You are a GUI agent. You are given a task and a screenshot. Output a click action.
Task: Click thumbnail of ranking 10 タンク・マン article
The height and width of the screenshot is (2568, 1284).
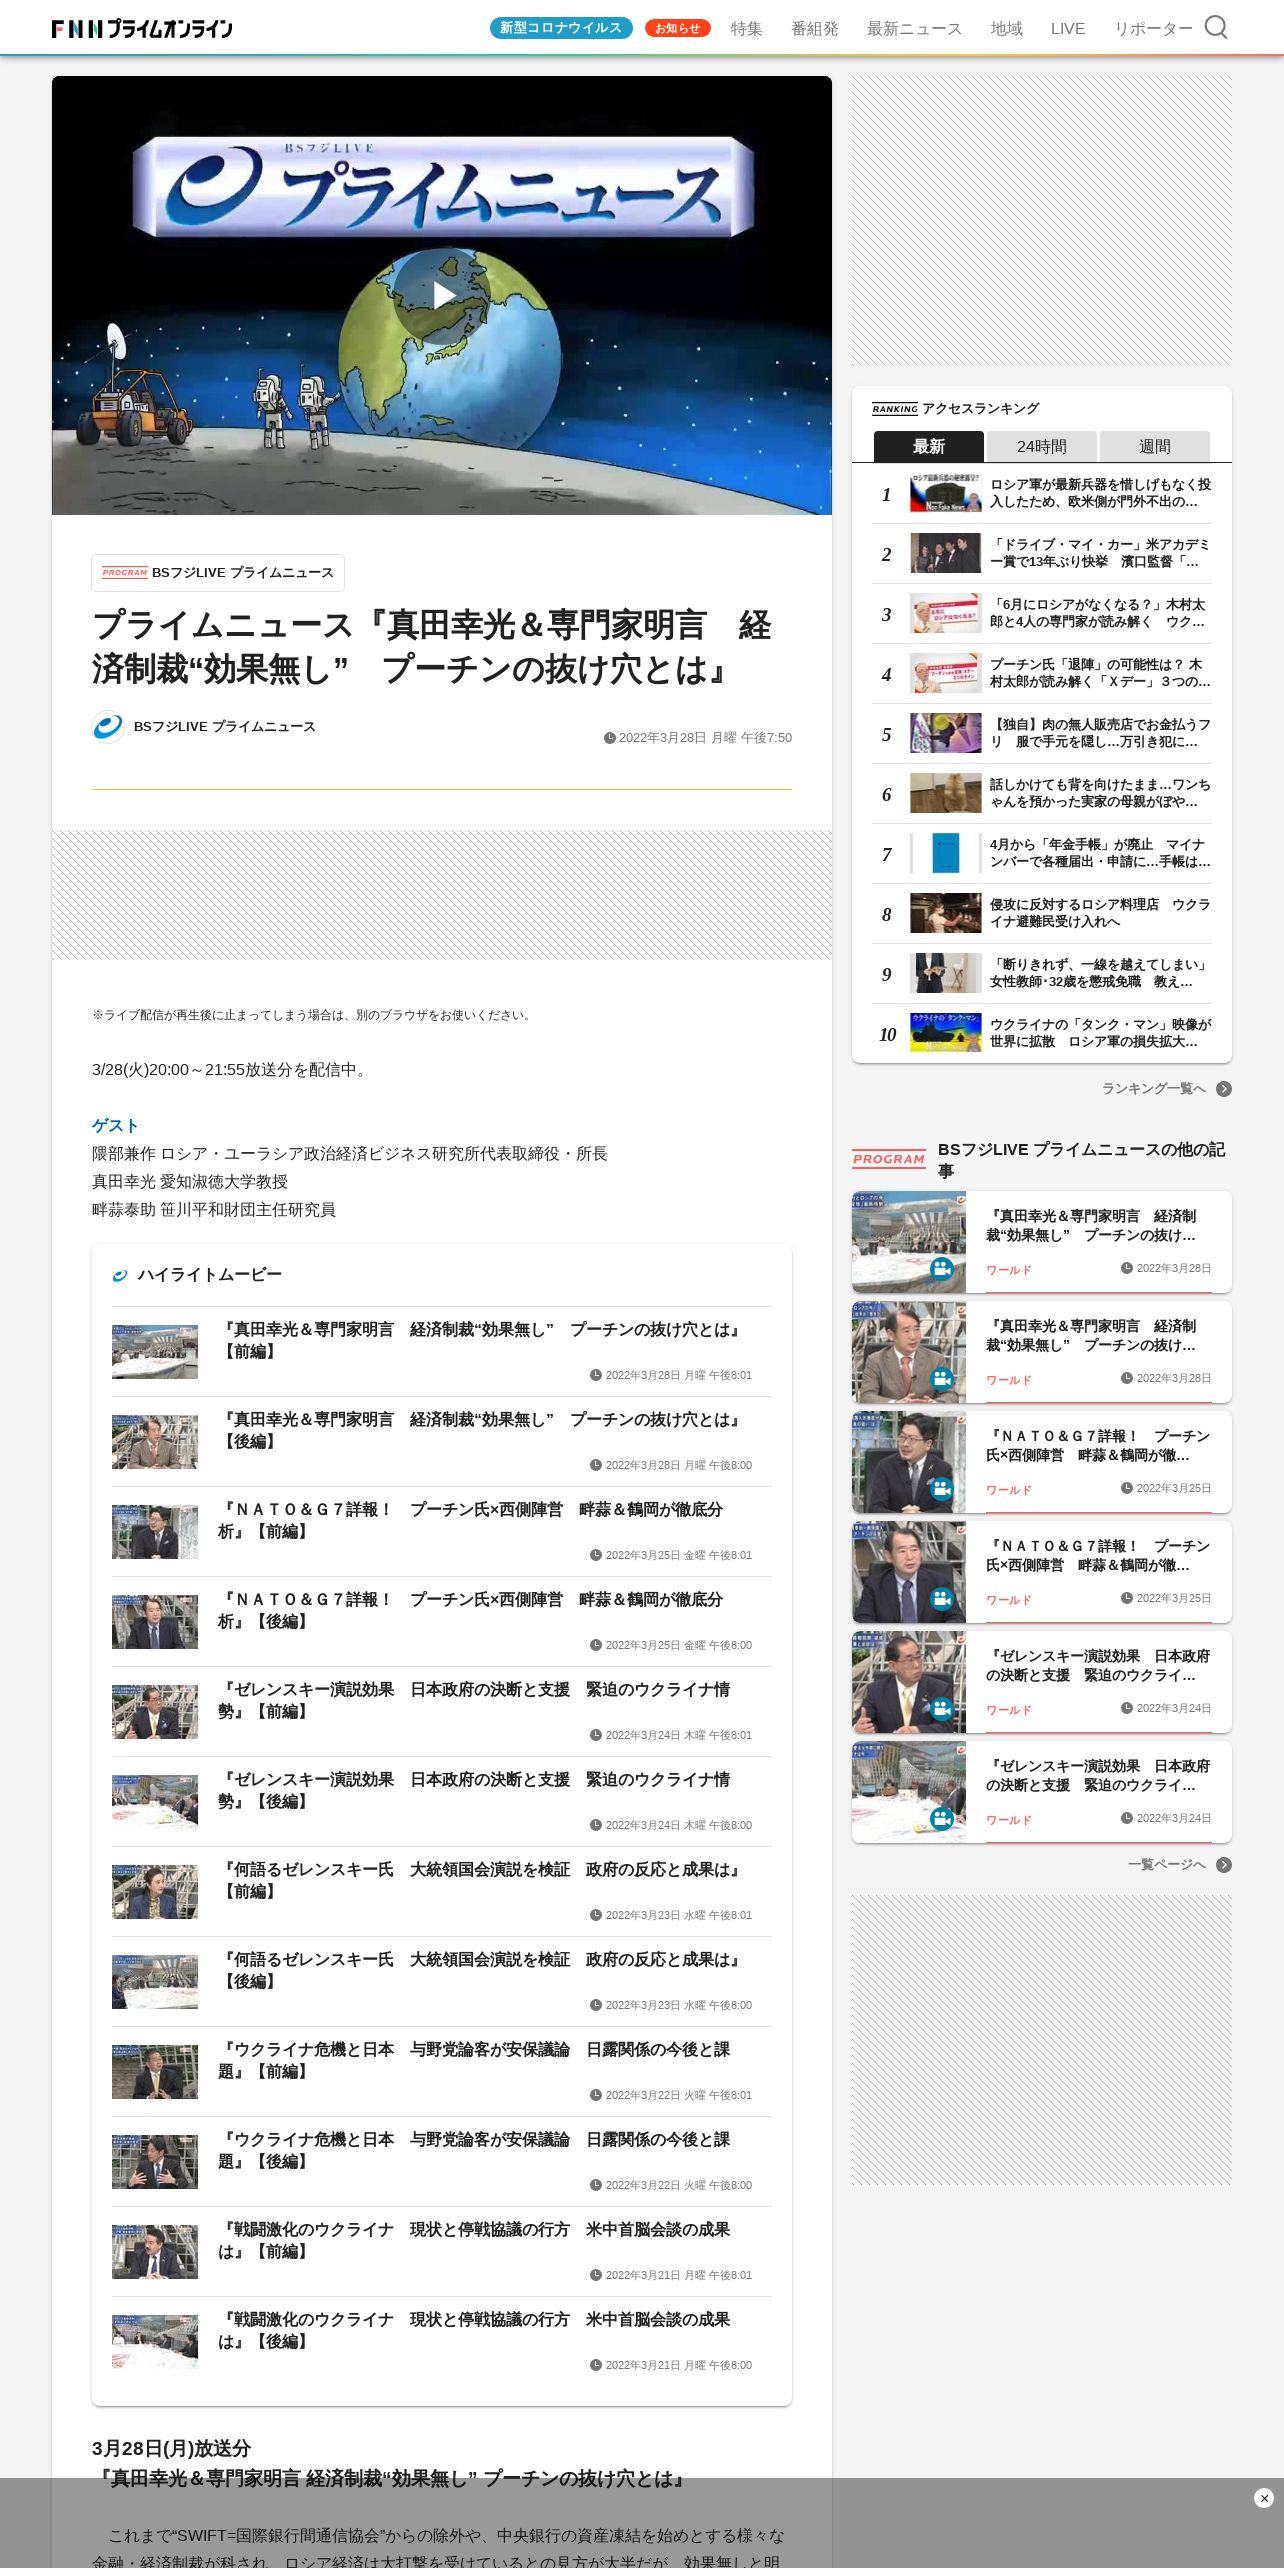pos(945,1033)
